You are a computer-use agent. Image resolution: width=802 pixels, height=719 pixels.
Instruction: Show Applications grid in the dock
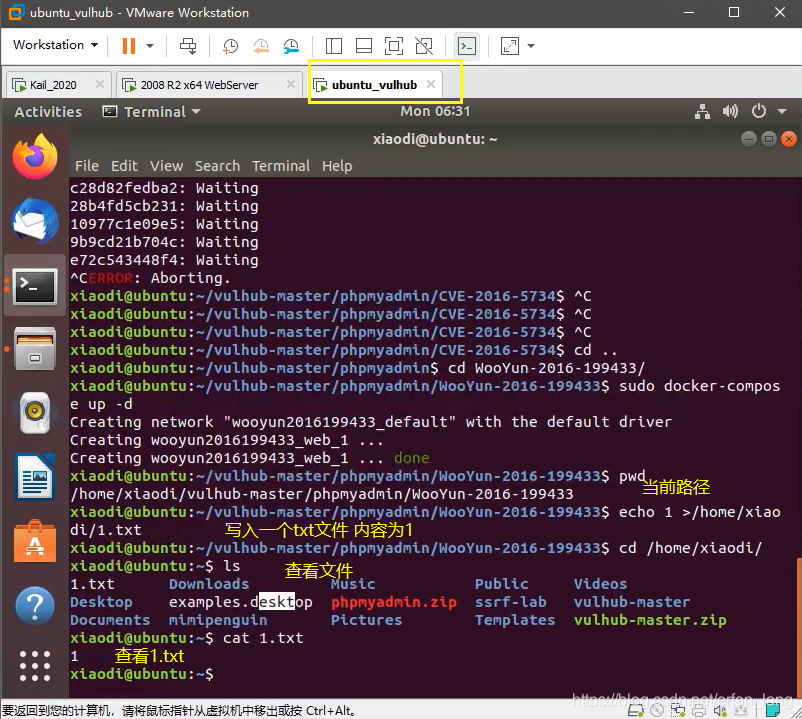35,666
